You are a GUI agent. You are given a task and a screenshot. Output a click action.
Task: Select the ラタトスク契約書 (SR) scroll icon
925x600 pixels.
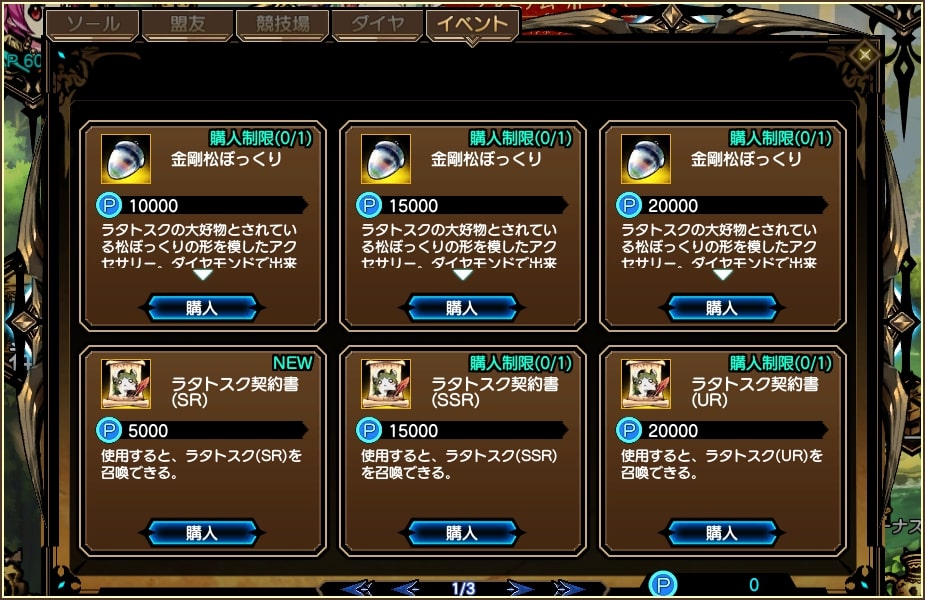point(126,384)
